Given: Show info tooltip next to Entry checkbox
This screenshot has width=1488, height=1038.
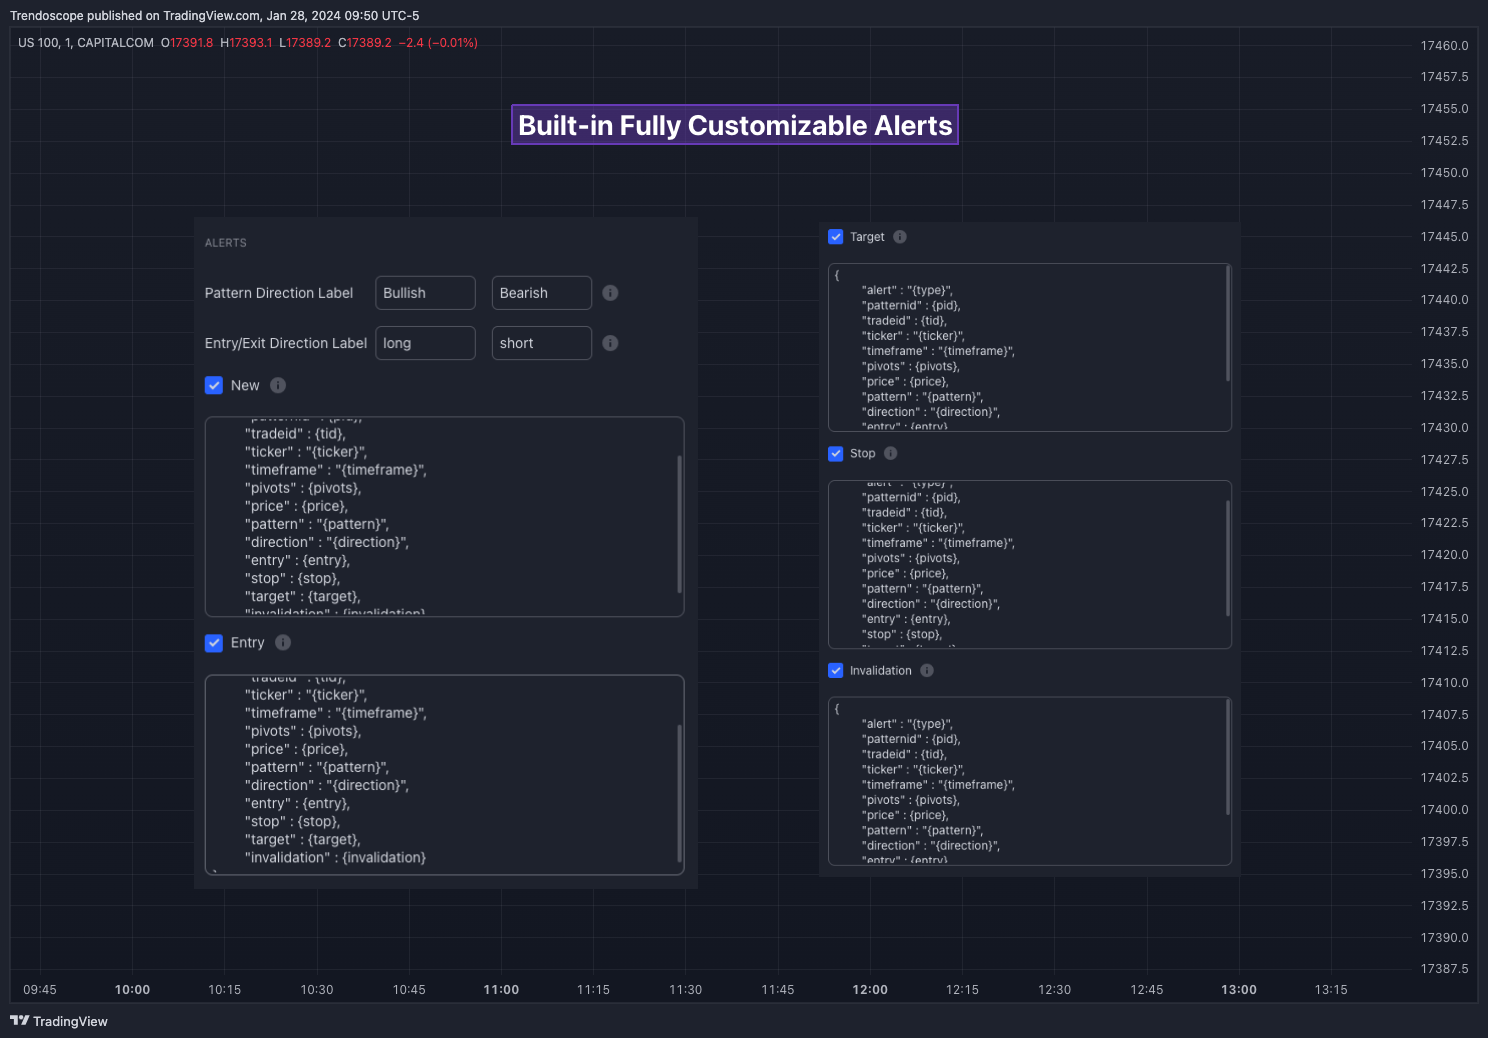Looking at the screenshot, I should tap(283, 643).
